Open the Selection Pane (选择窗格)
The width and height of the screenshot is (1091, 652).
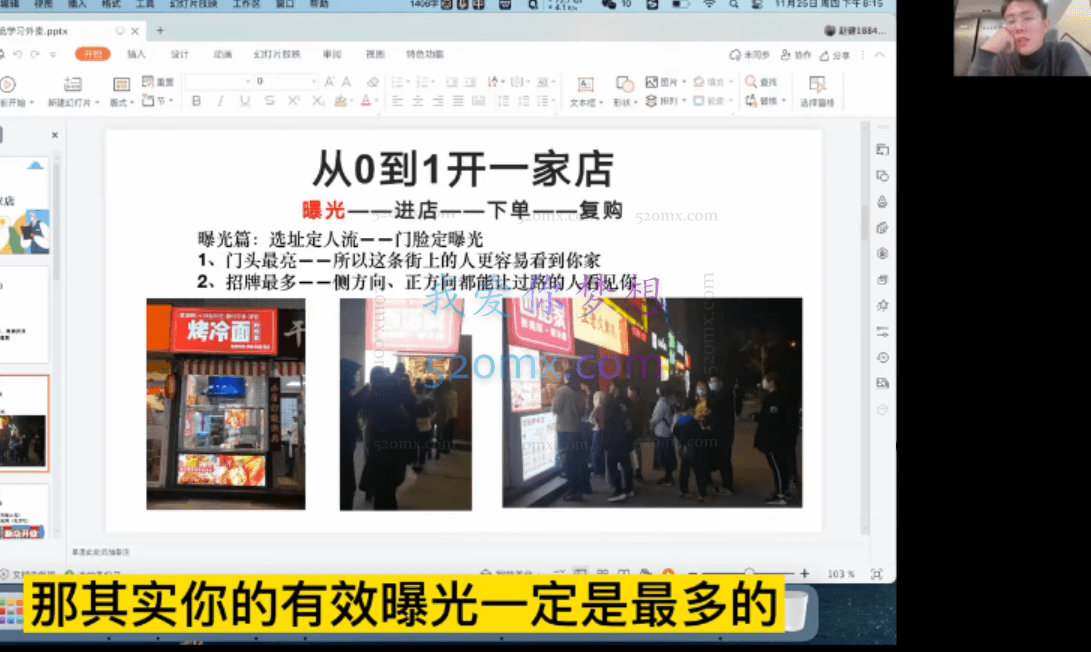pos(818,88)
